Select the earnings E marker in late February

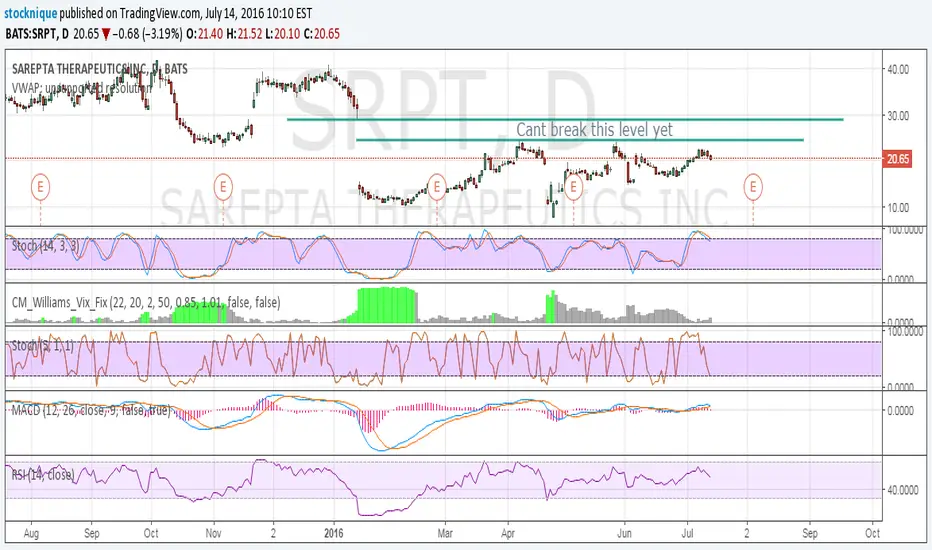[x=437, y=187]
